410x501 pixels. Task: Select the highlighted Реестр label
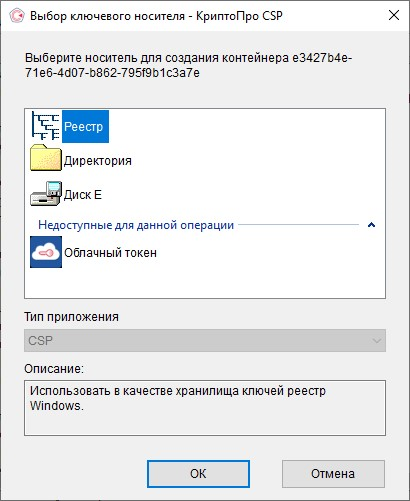coord(85,127)
